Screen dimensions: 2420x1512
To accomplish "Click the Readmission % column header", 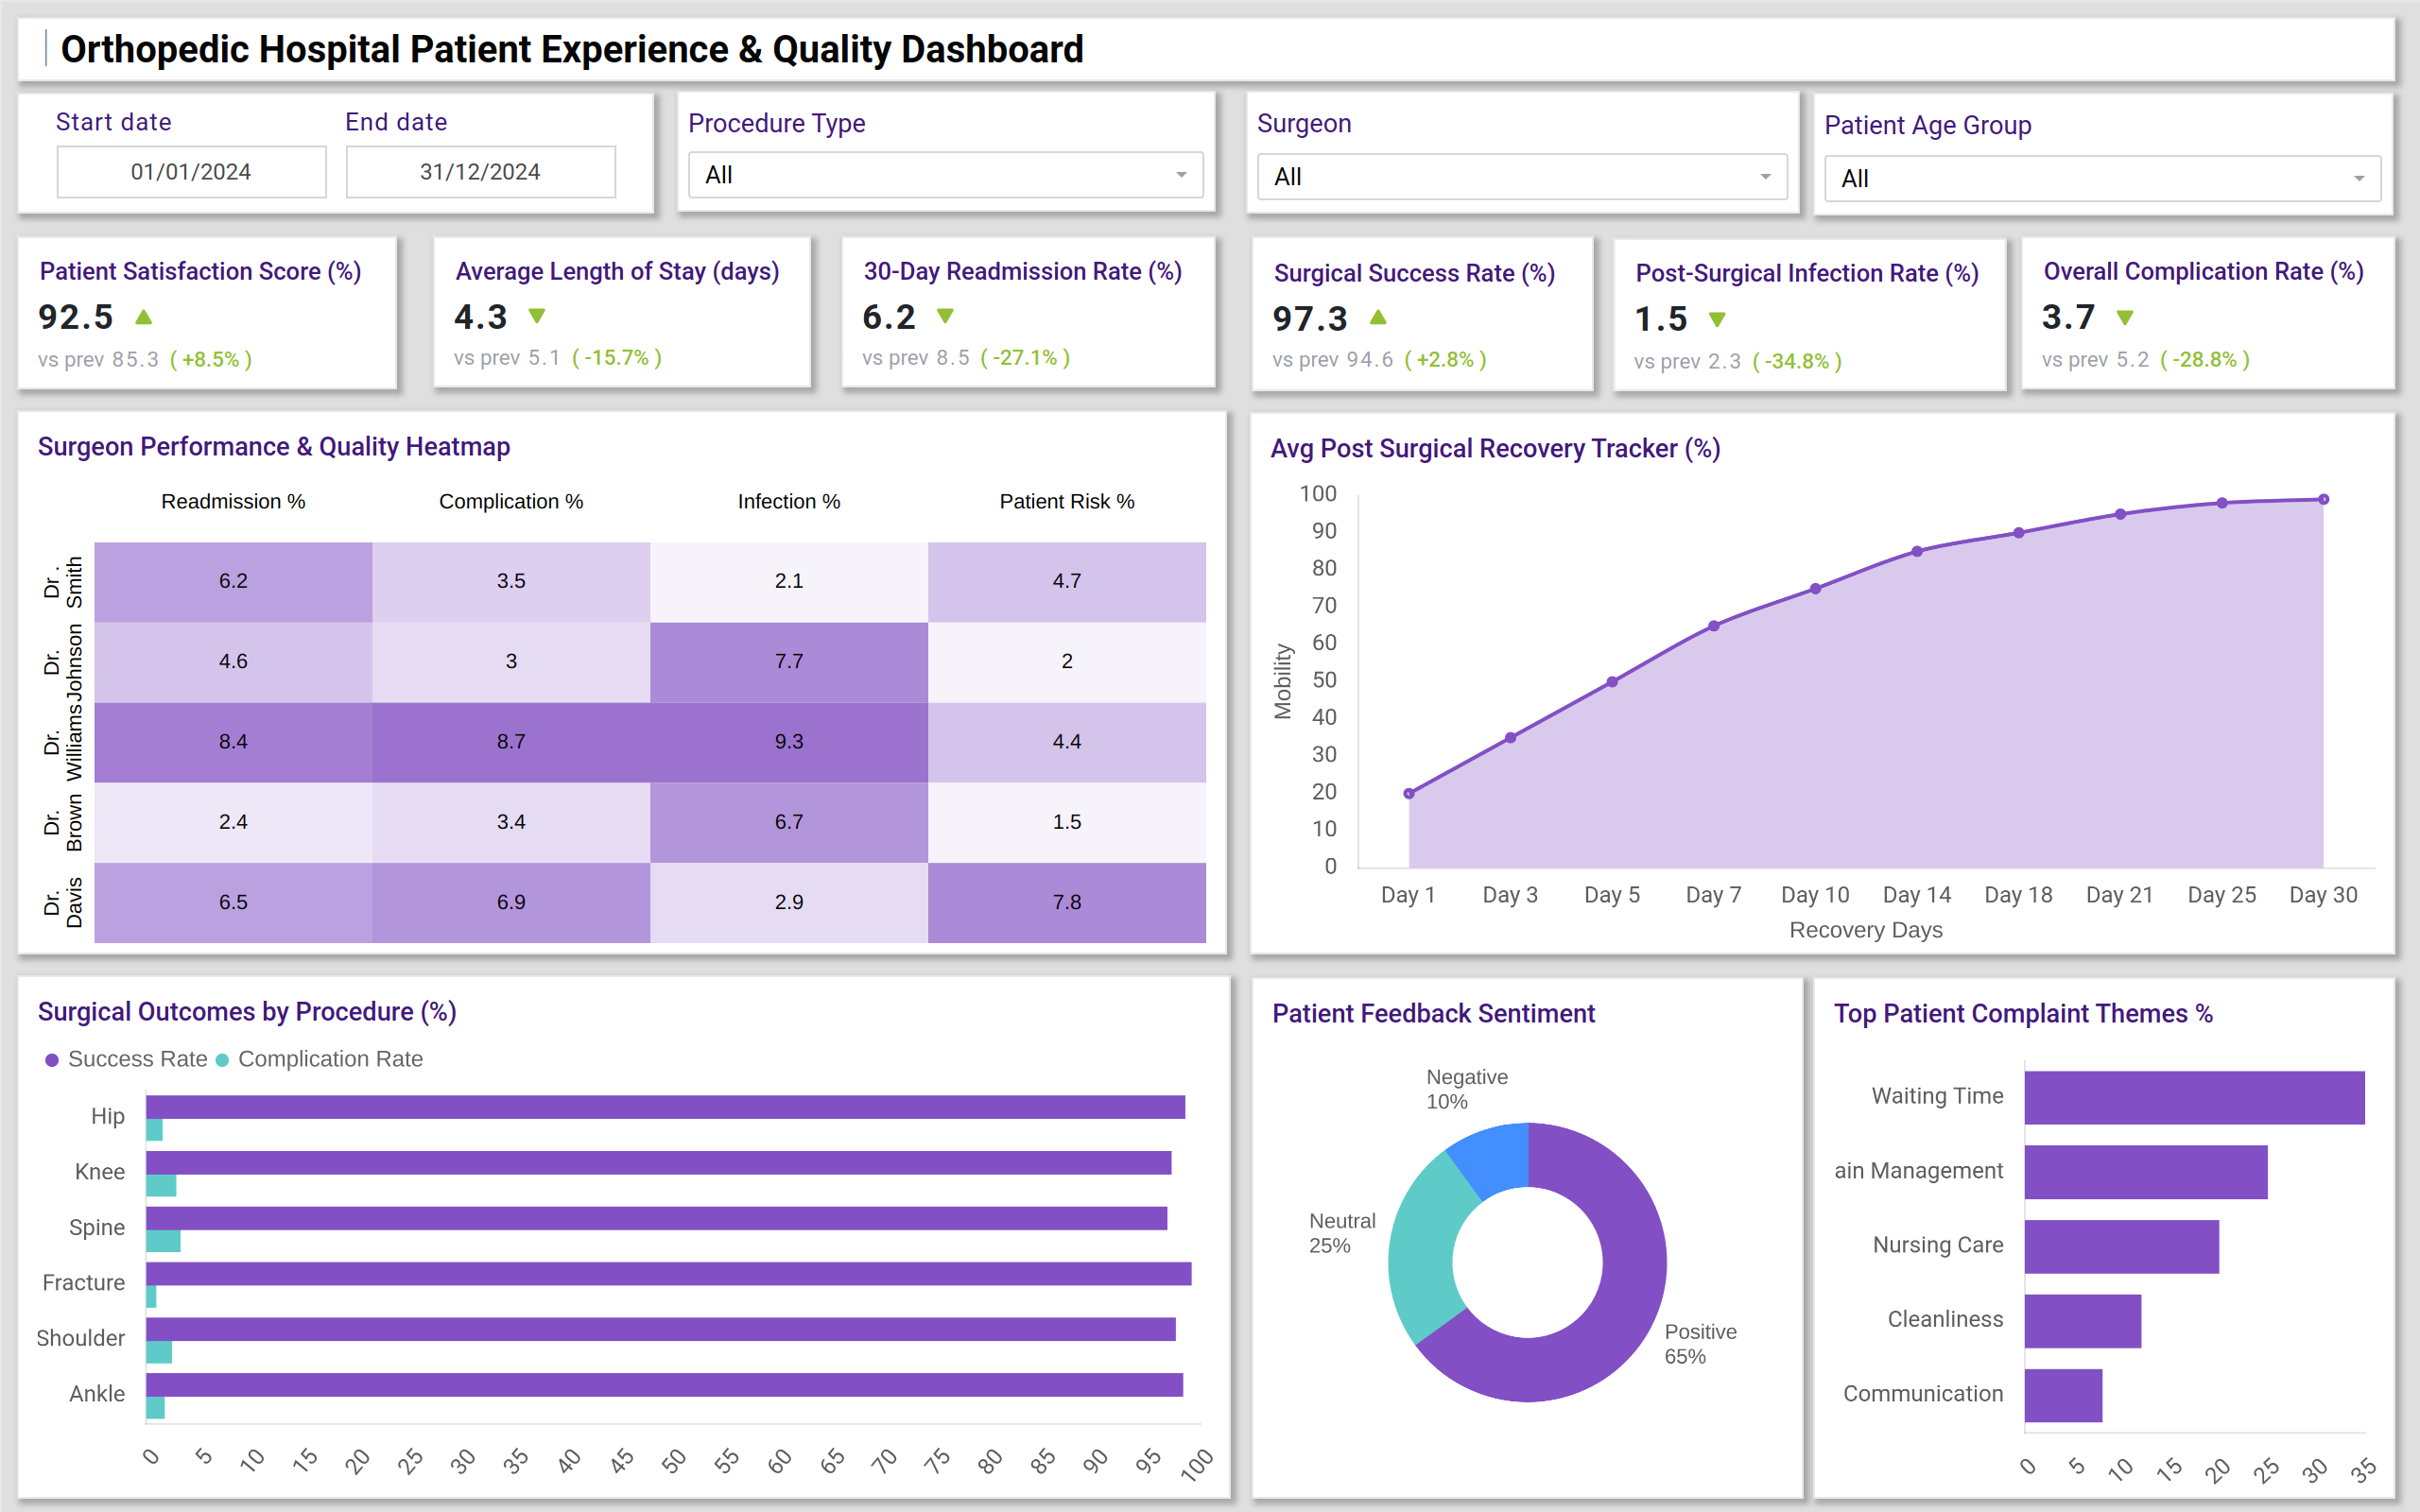I will coord(233,501).
